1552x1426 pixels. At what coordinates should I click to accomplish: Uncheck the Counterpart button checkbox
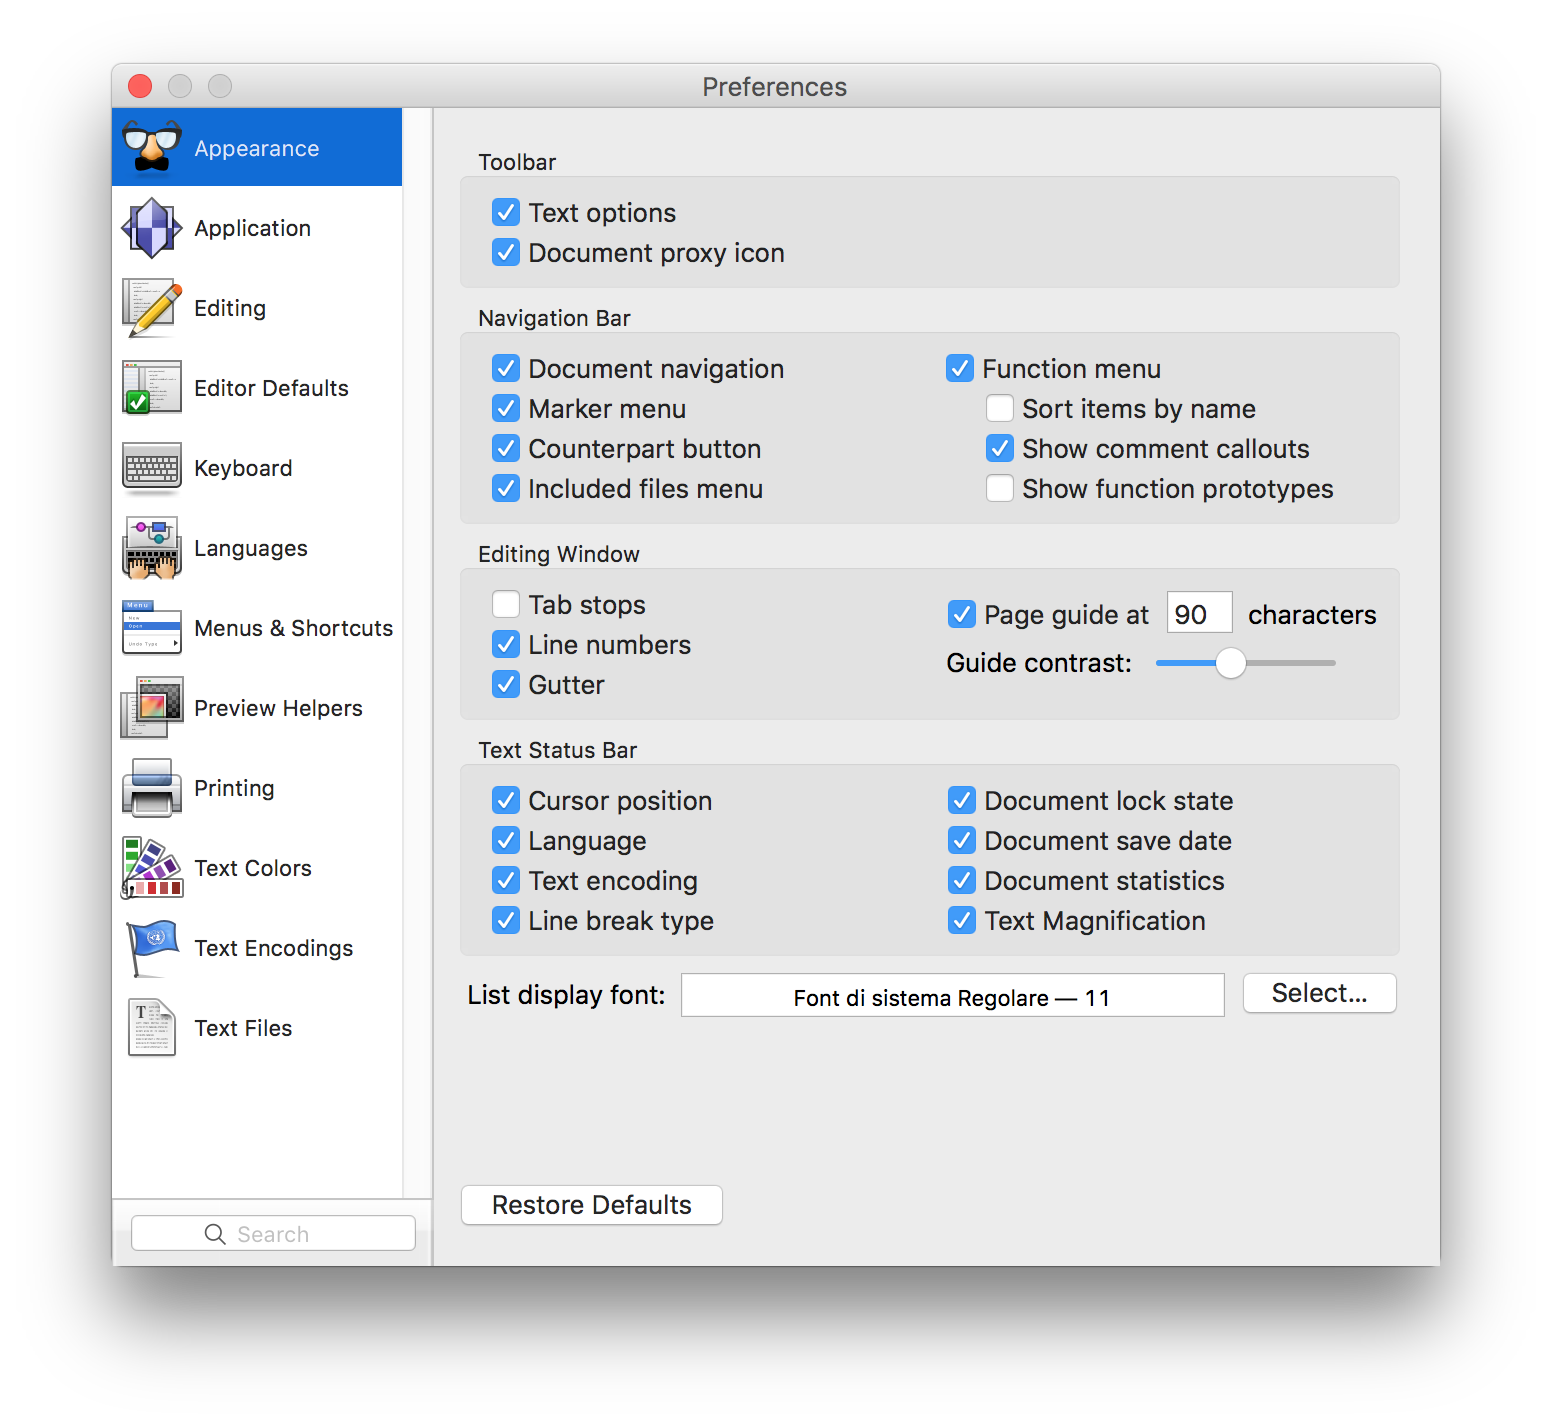coord(506,448)
